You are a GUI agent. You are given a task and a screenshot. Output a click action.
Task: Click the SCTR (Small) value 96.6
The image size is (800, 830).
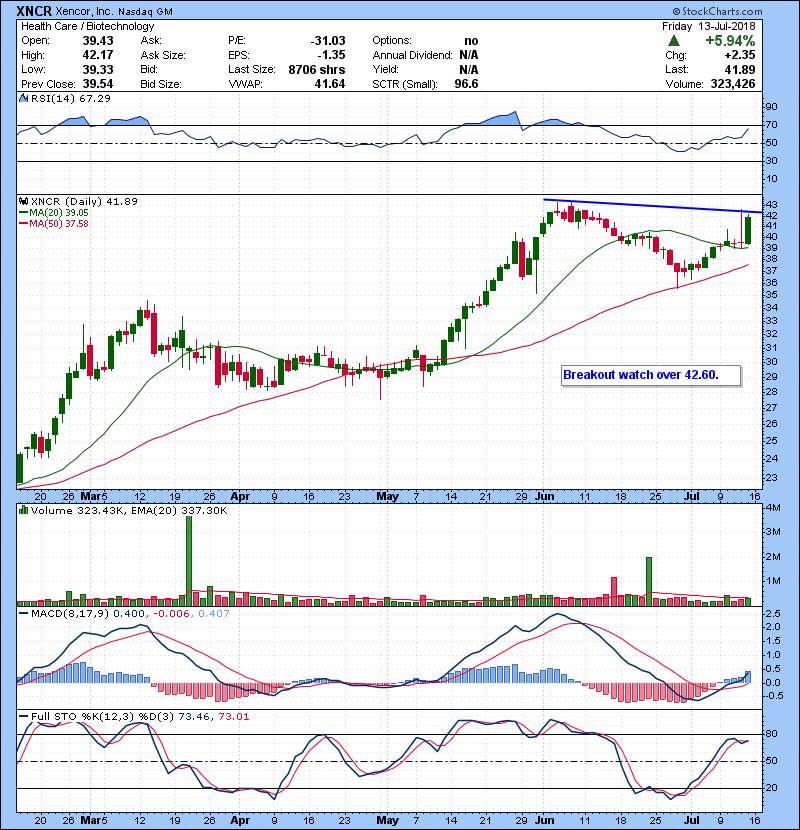(x=466, y=84)
